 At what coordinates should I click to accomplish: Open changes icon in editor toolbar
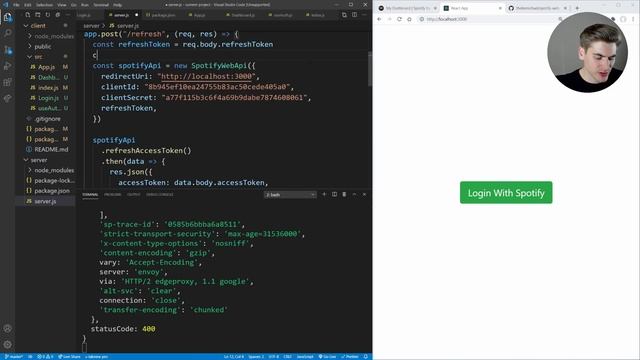pos(344,15)
